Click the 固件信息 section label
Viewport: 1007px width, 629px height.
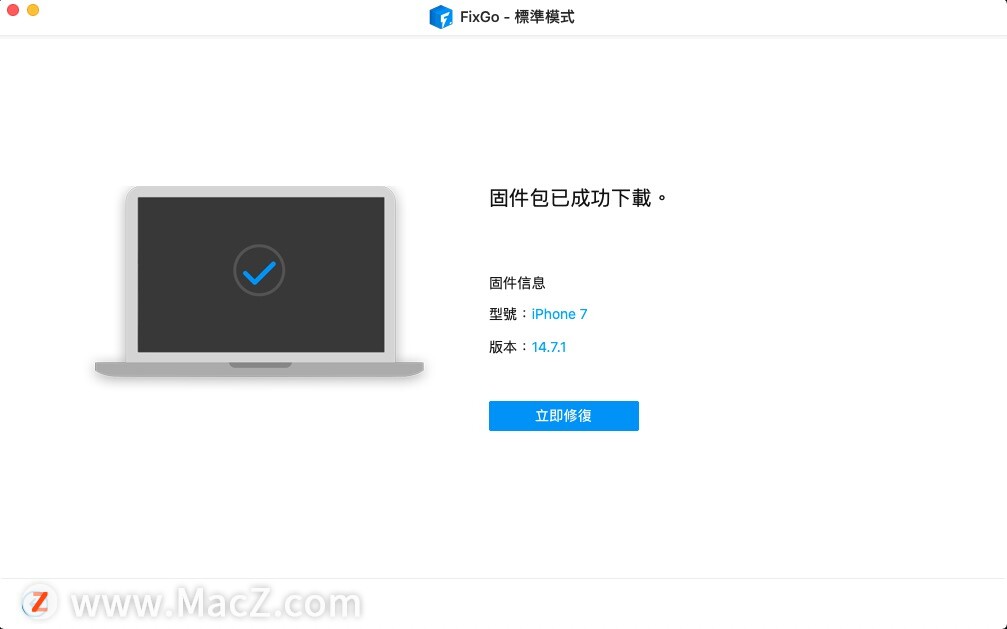point(517,283)
